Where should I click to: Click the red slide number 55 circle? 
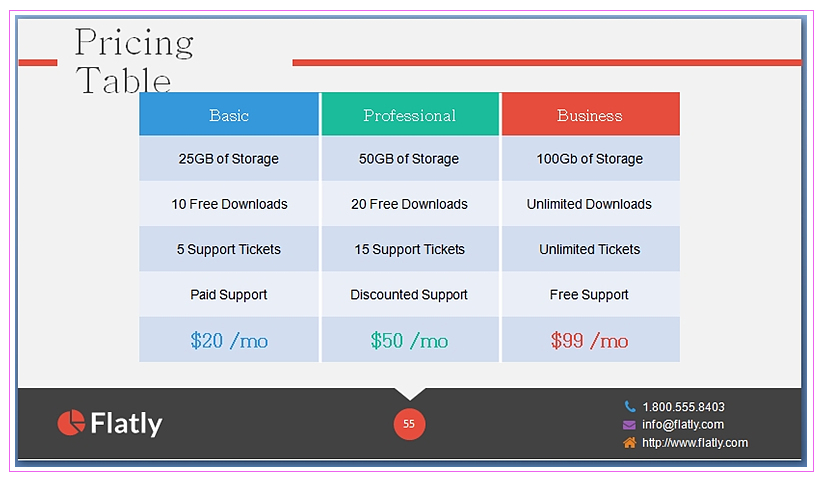(409, 424)
